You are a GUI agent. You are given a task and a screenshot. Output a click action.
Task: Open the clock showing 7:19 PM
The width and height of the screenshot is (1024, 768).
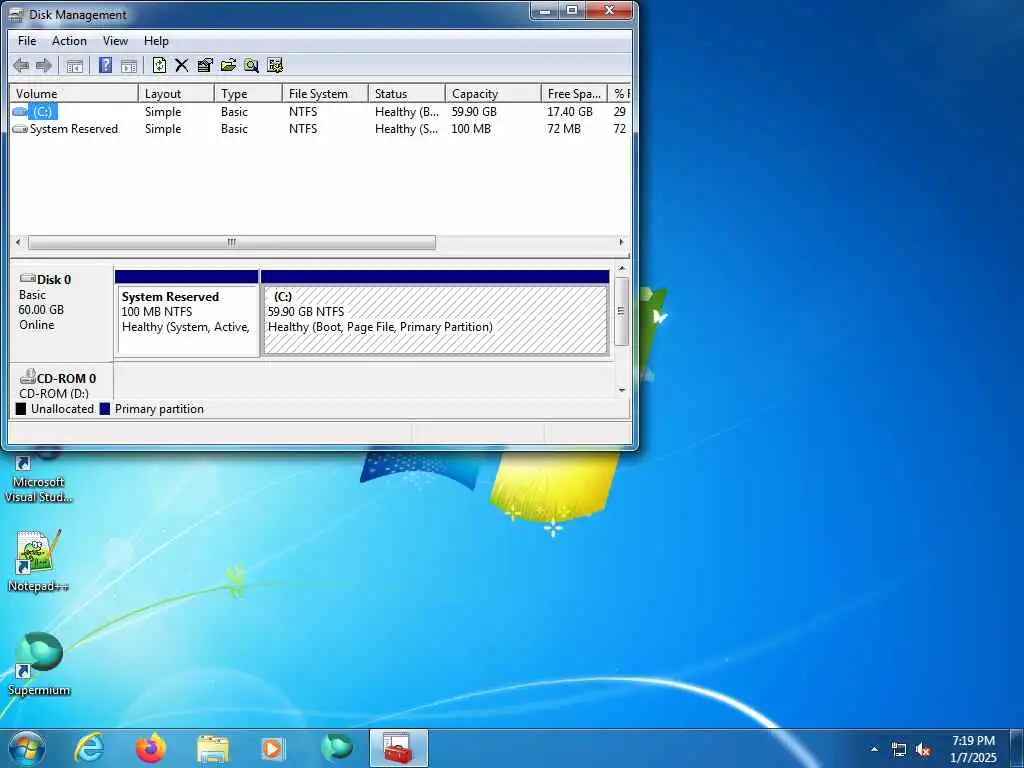(973, 749)
